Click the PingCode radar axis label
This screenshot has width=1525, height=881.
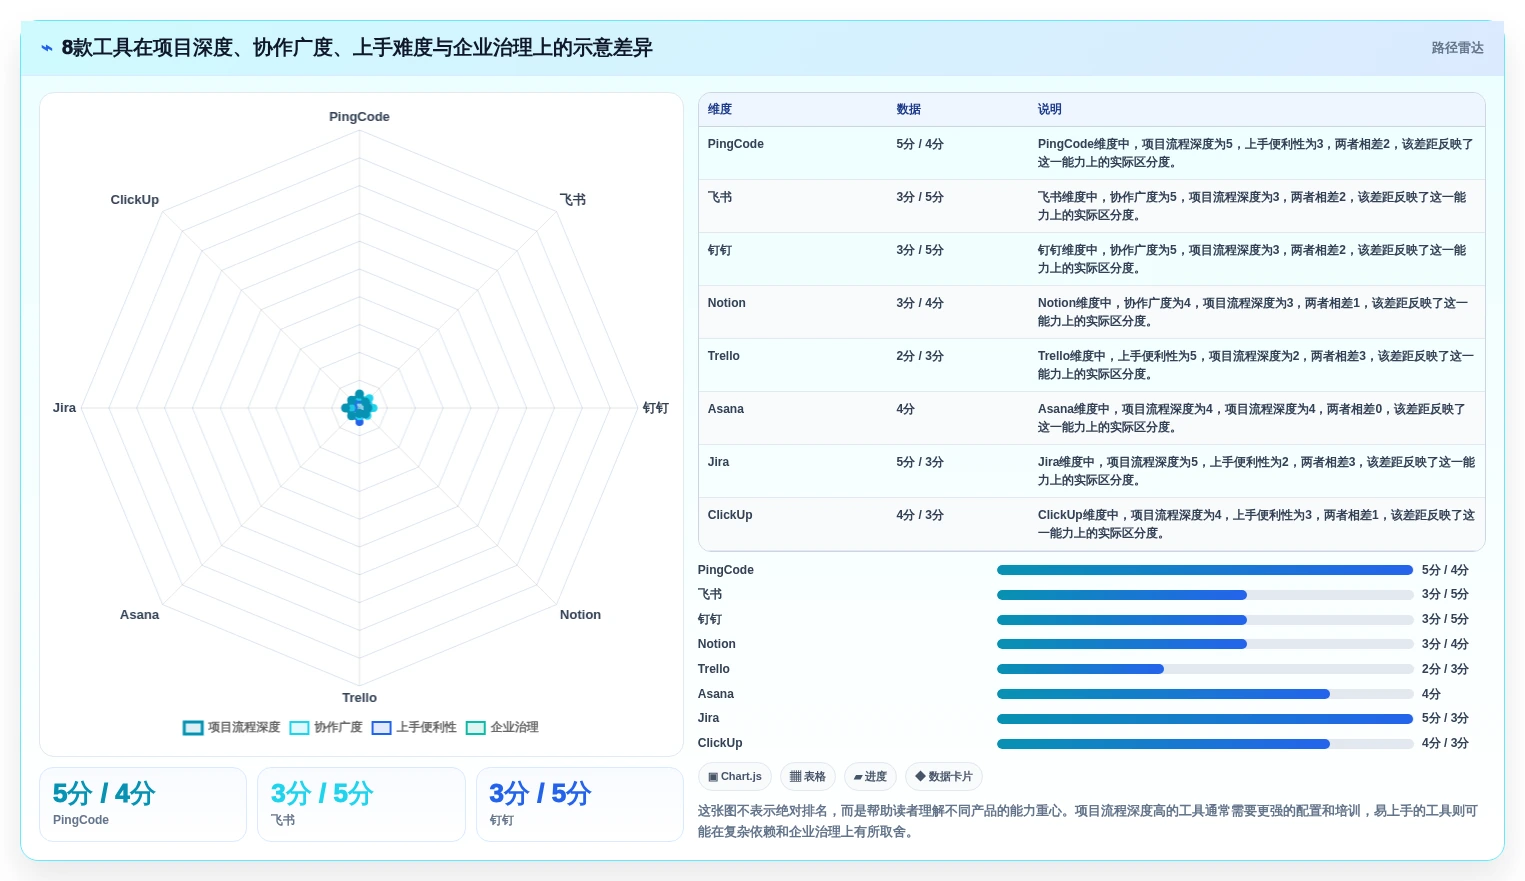click(359, 117)
